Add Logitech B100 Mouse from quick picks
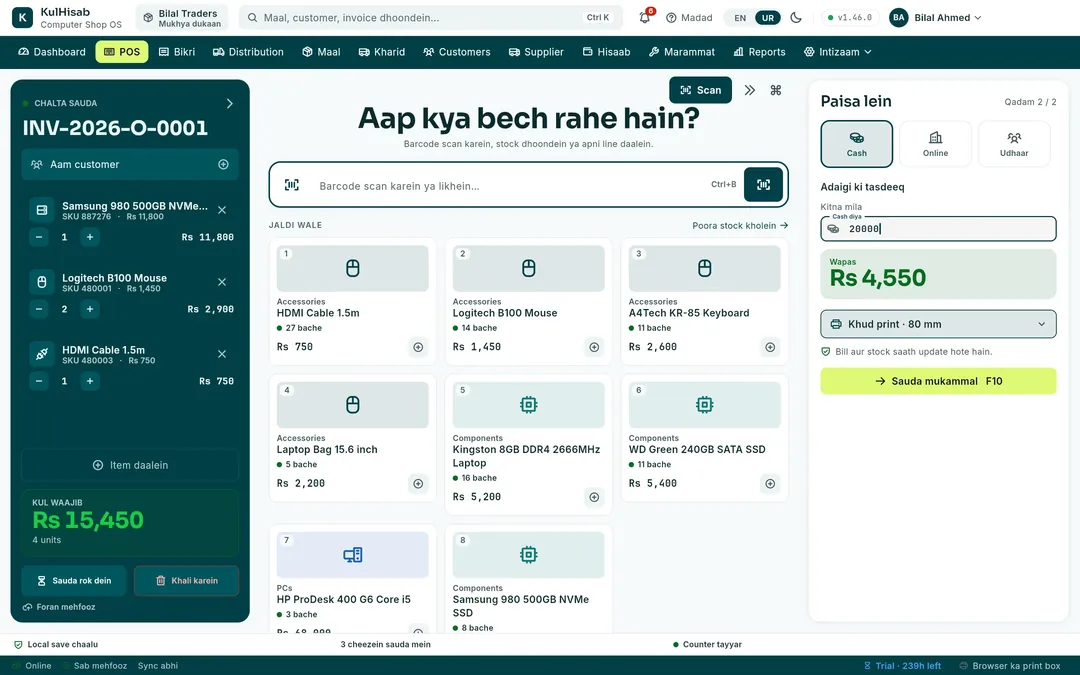Viewport: 1080px width, 675px height. click(x=594, y=347)
